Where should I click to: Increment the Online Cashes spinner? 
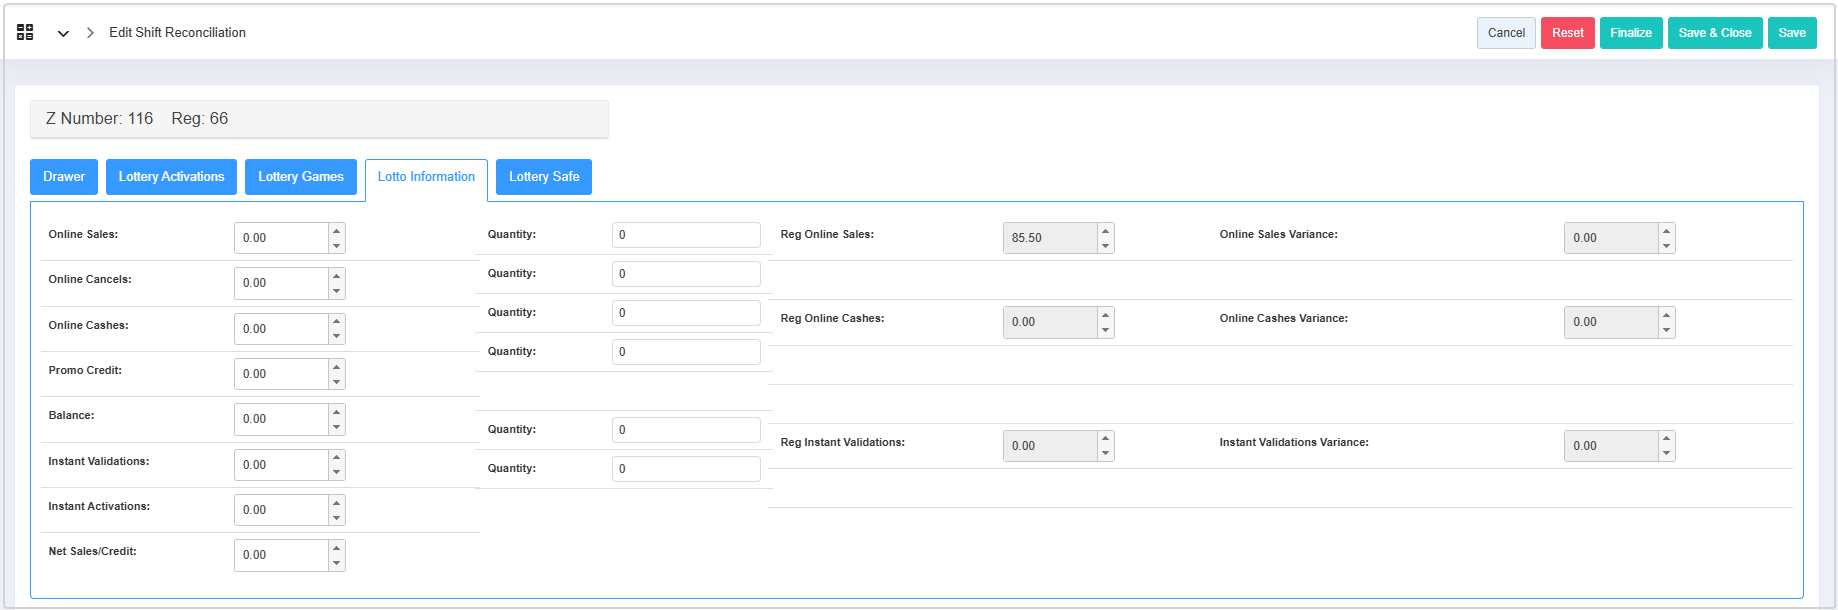(337, 322)
